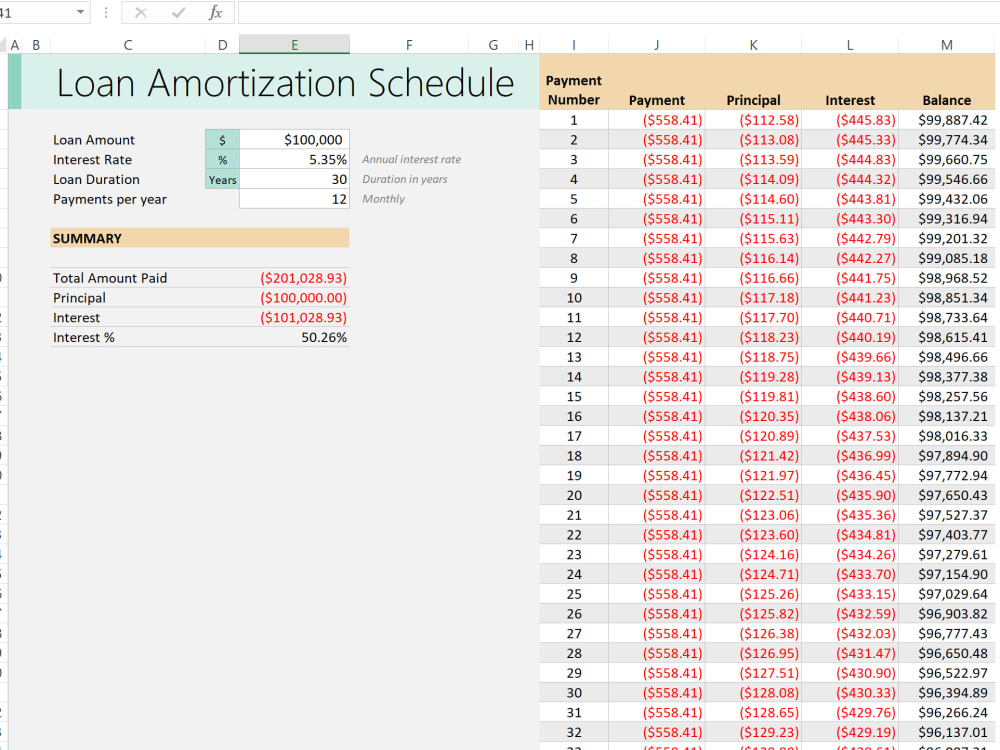The image size is (1000, 750).
Task: Select payment number 20 cell
Action: pyautogui.click(x=573, y=496)
